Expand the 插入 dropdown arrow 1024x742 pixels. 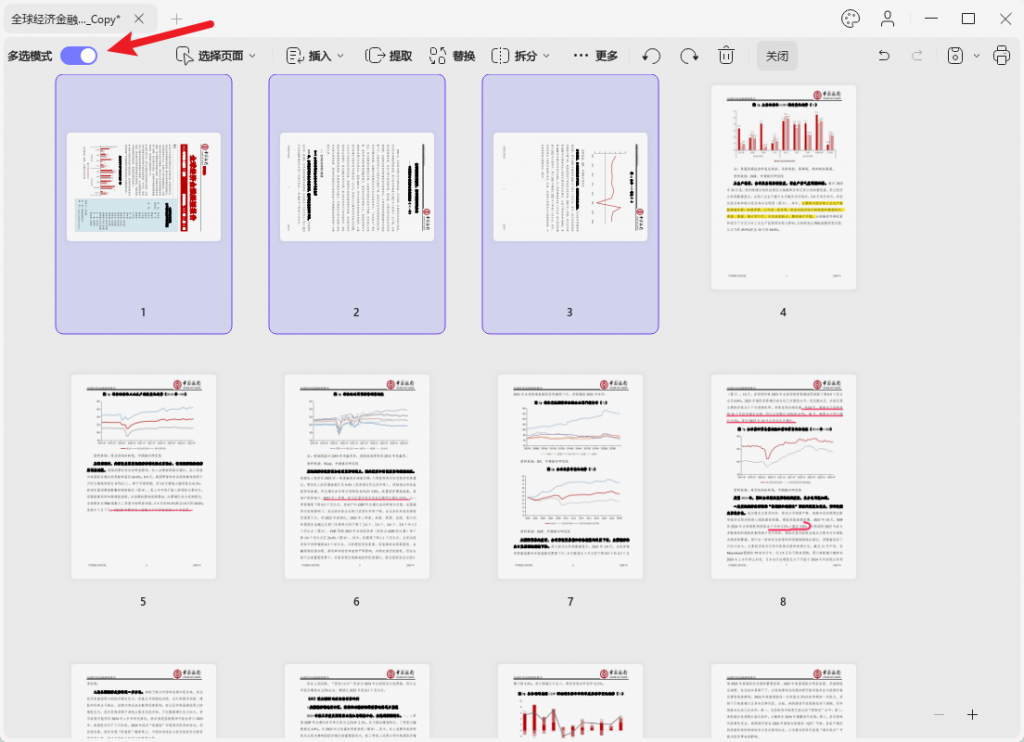(341, 56)
